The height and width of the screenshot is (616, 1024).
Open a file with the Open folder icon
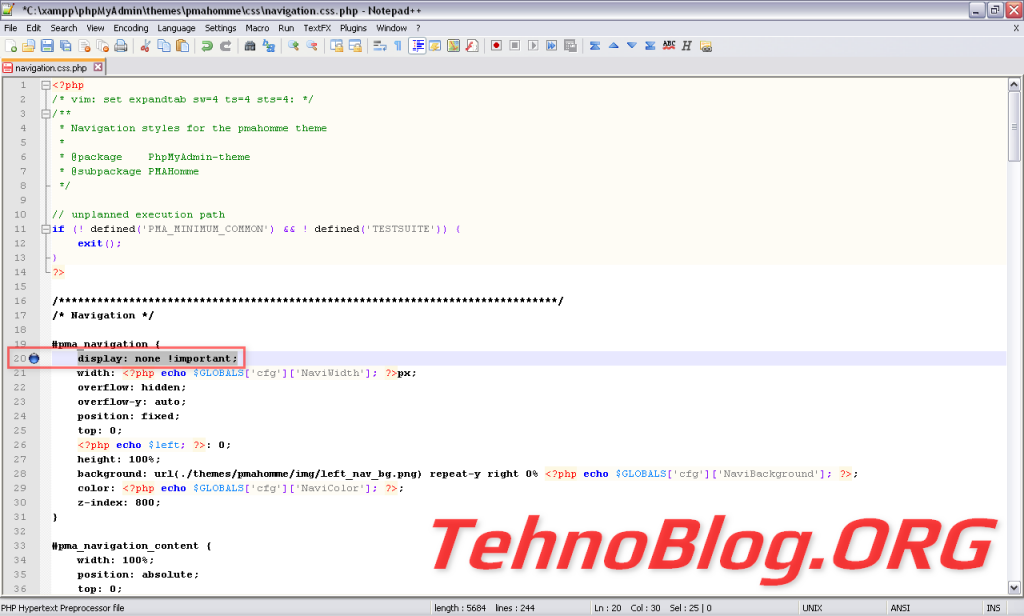[x=29, y=45]
